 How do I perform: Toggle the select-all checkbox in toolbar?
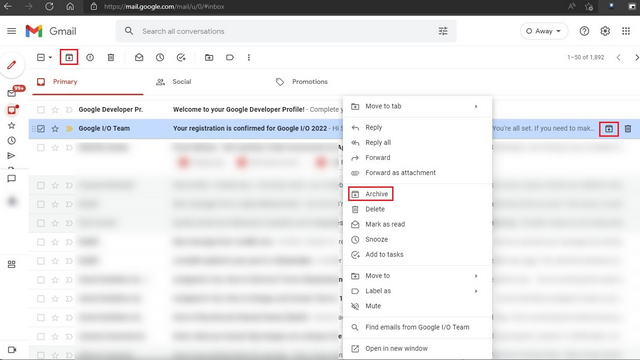(x=41, y=58)
